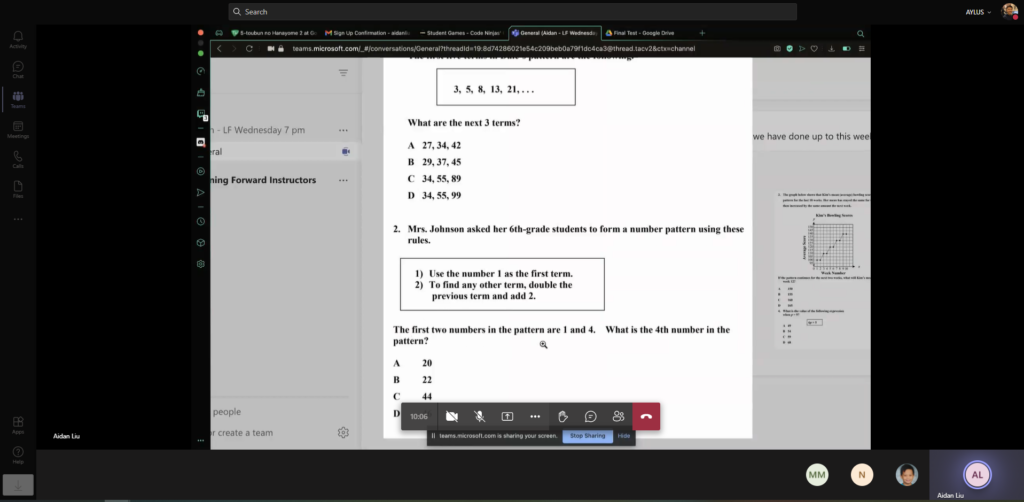Open the filter icon in teams list
The width and height of the screenshot is (1024, 502).
click(x=343, y=73)
